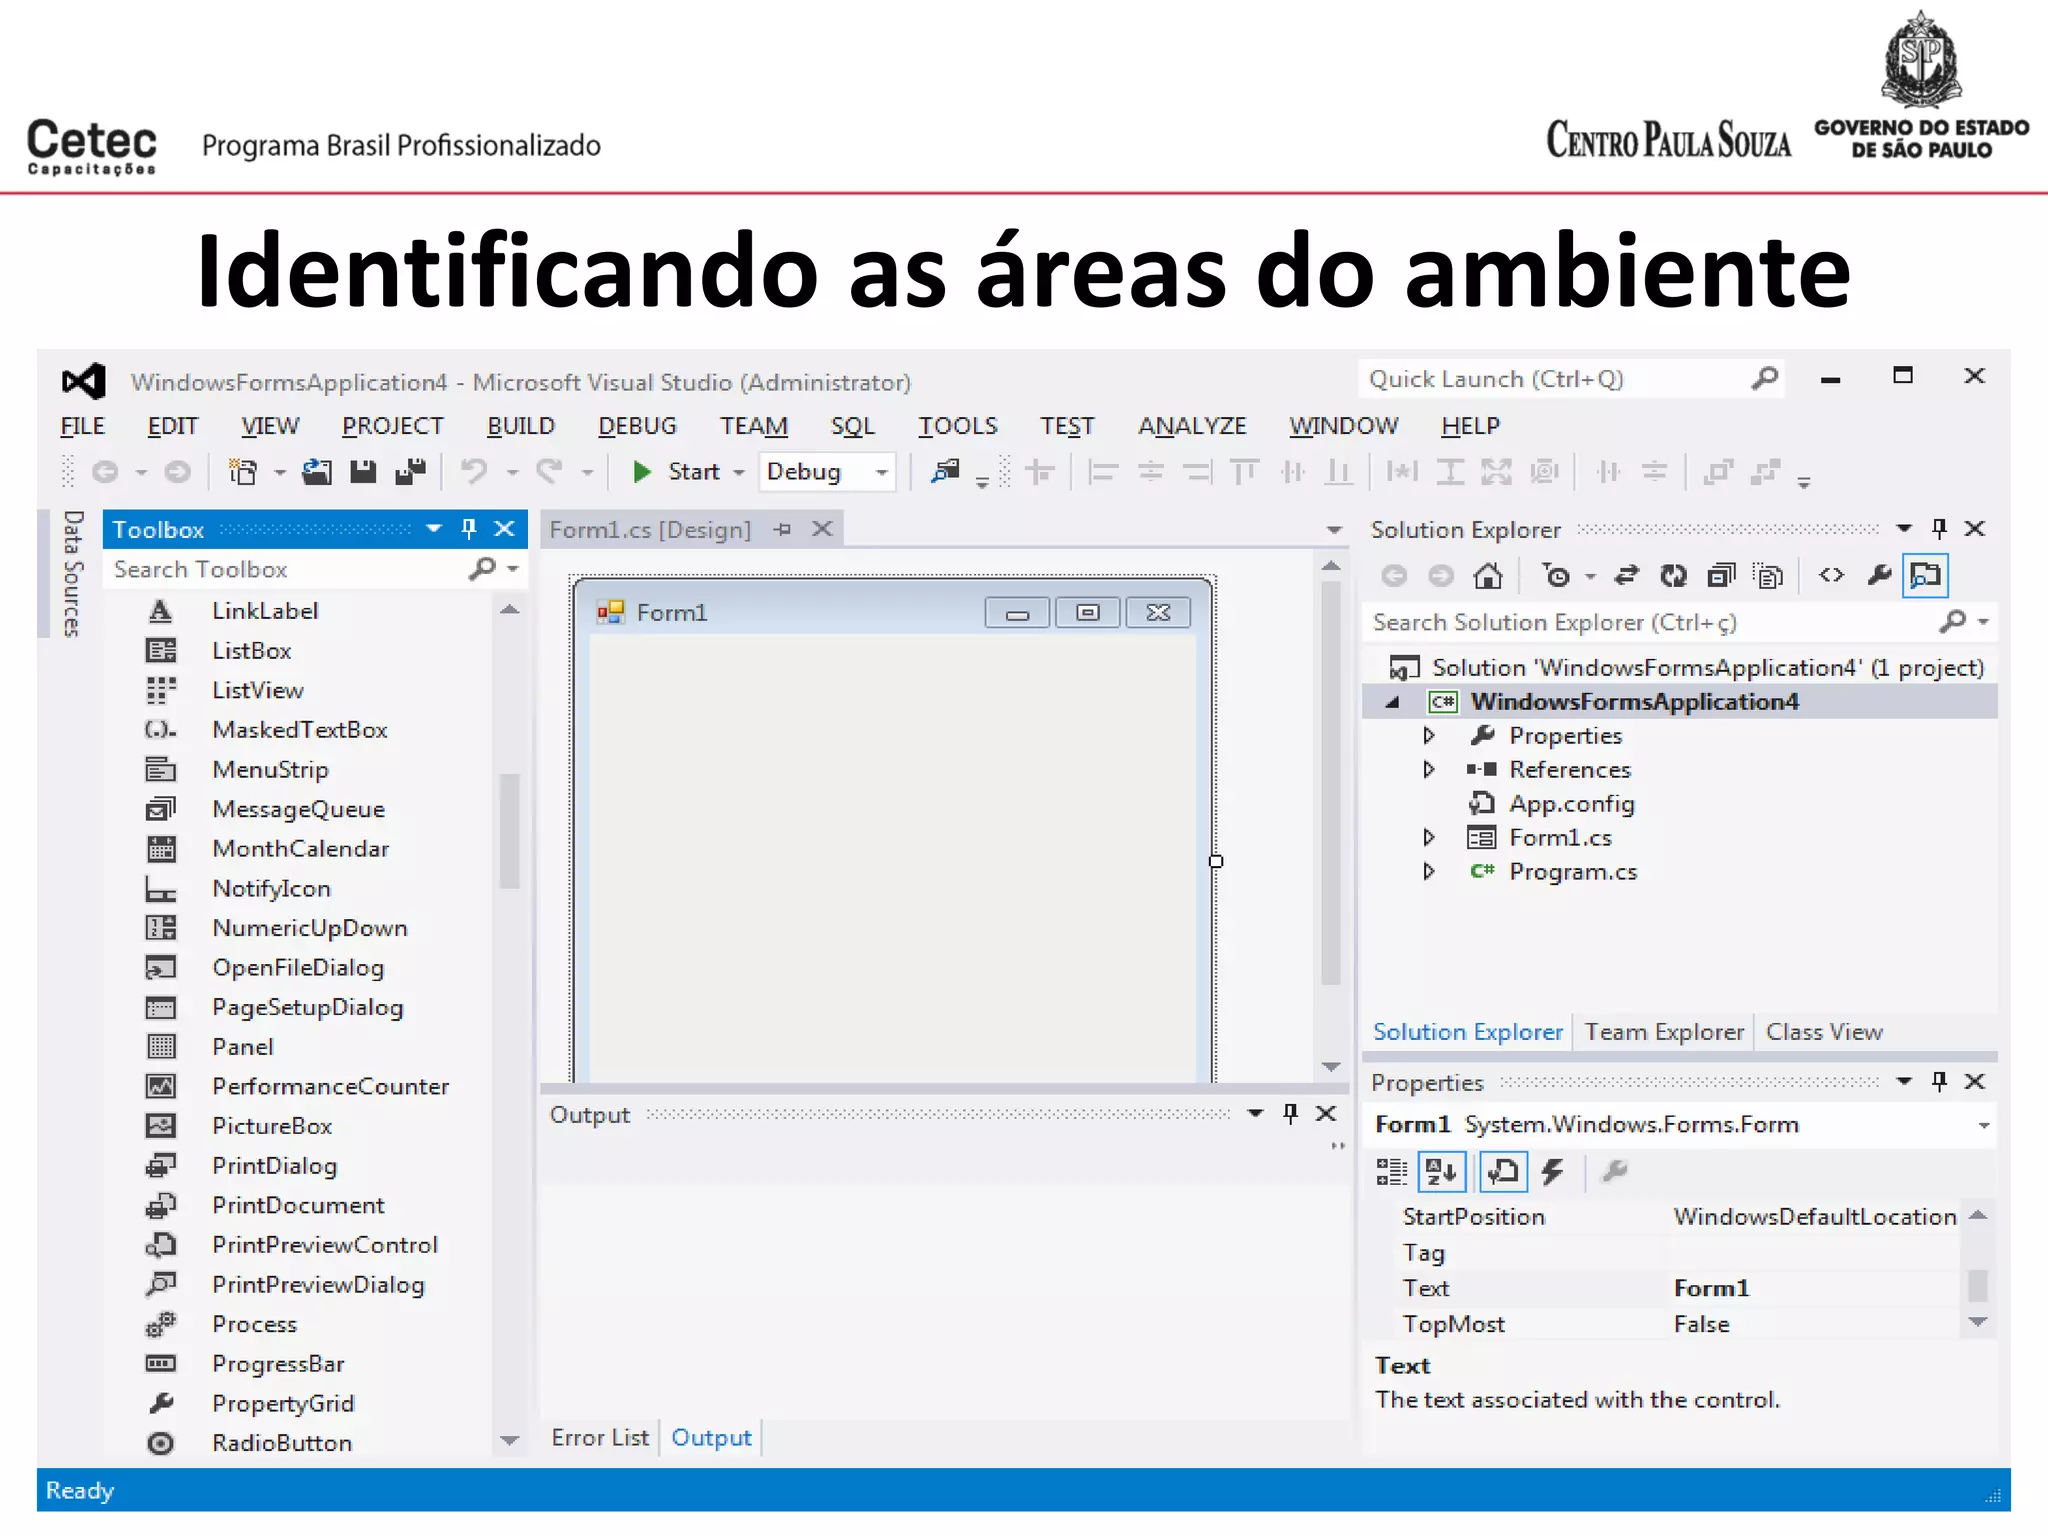Open the Toolbox window options dropdown arrow
The width and height of the screenshot is (2048, 1536).
click(433, 529)
